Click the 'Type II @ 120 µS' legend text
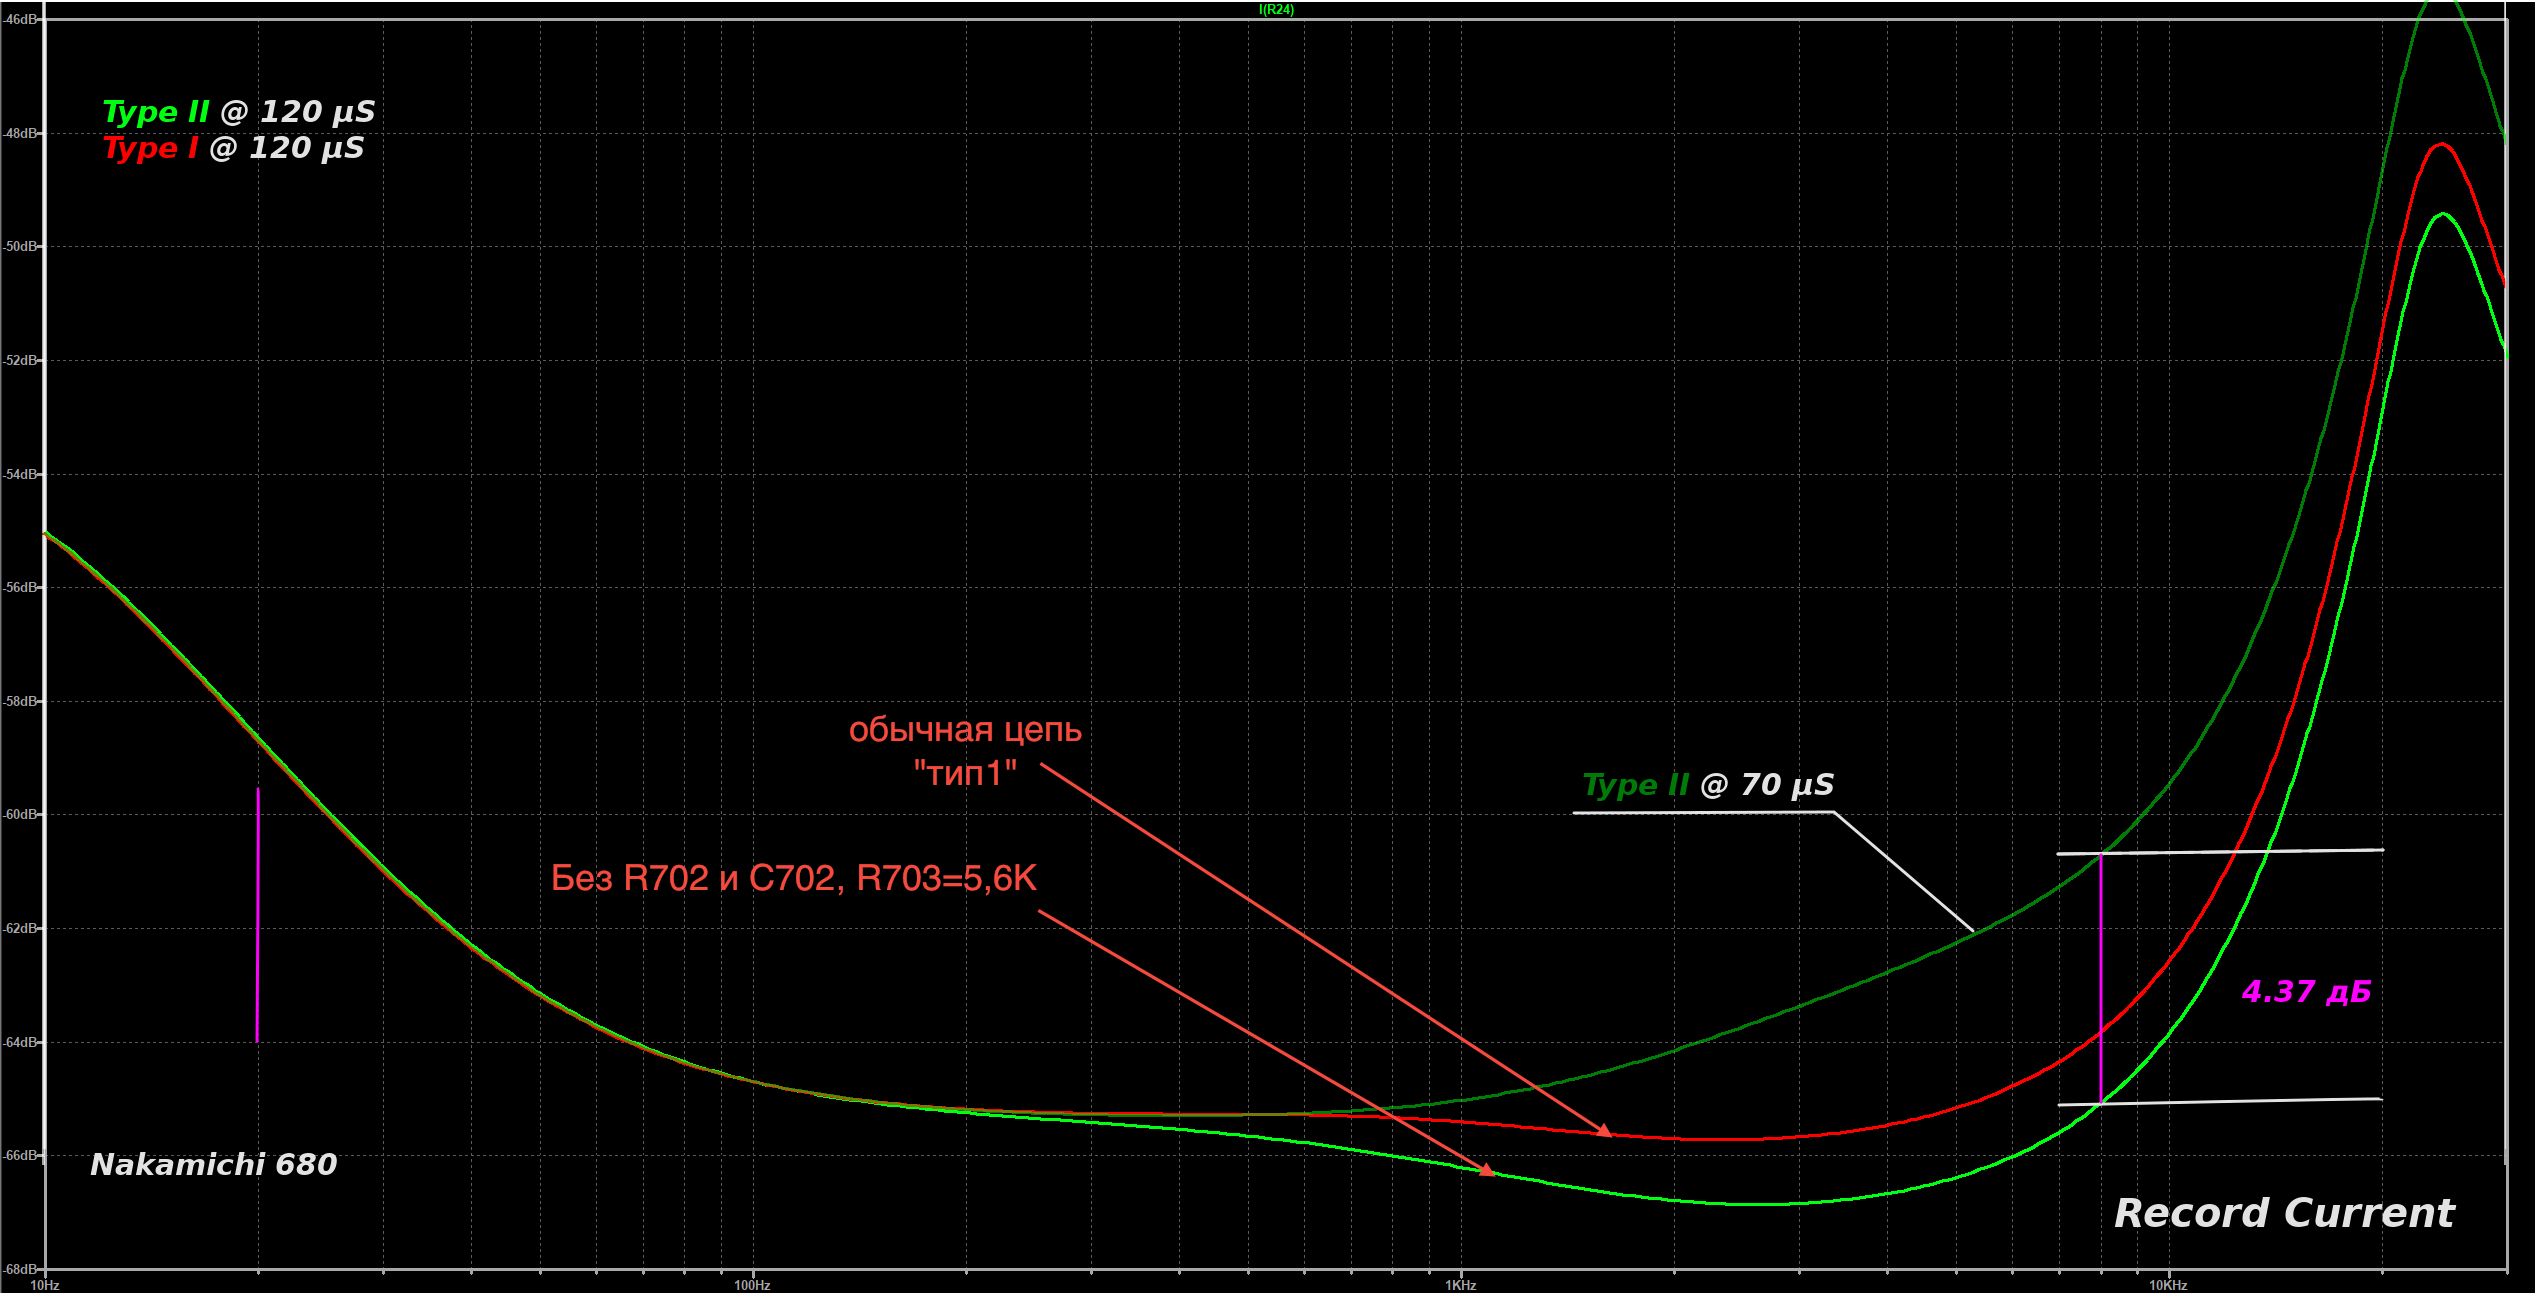The width and height of the screenshot is (2535, 1293). pos(239,112)
